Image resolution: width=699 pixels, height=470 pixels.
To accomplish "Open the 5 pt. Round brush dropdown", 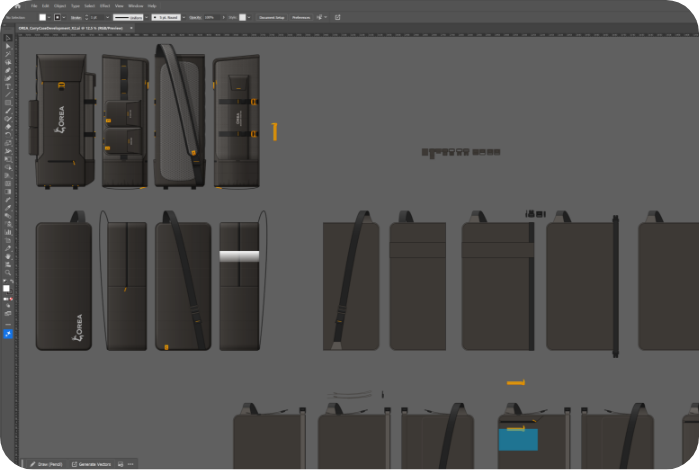I will pyautogui.click(x=166, y=17).
